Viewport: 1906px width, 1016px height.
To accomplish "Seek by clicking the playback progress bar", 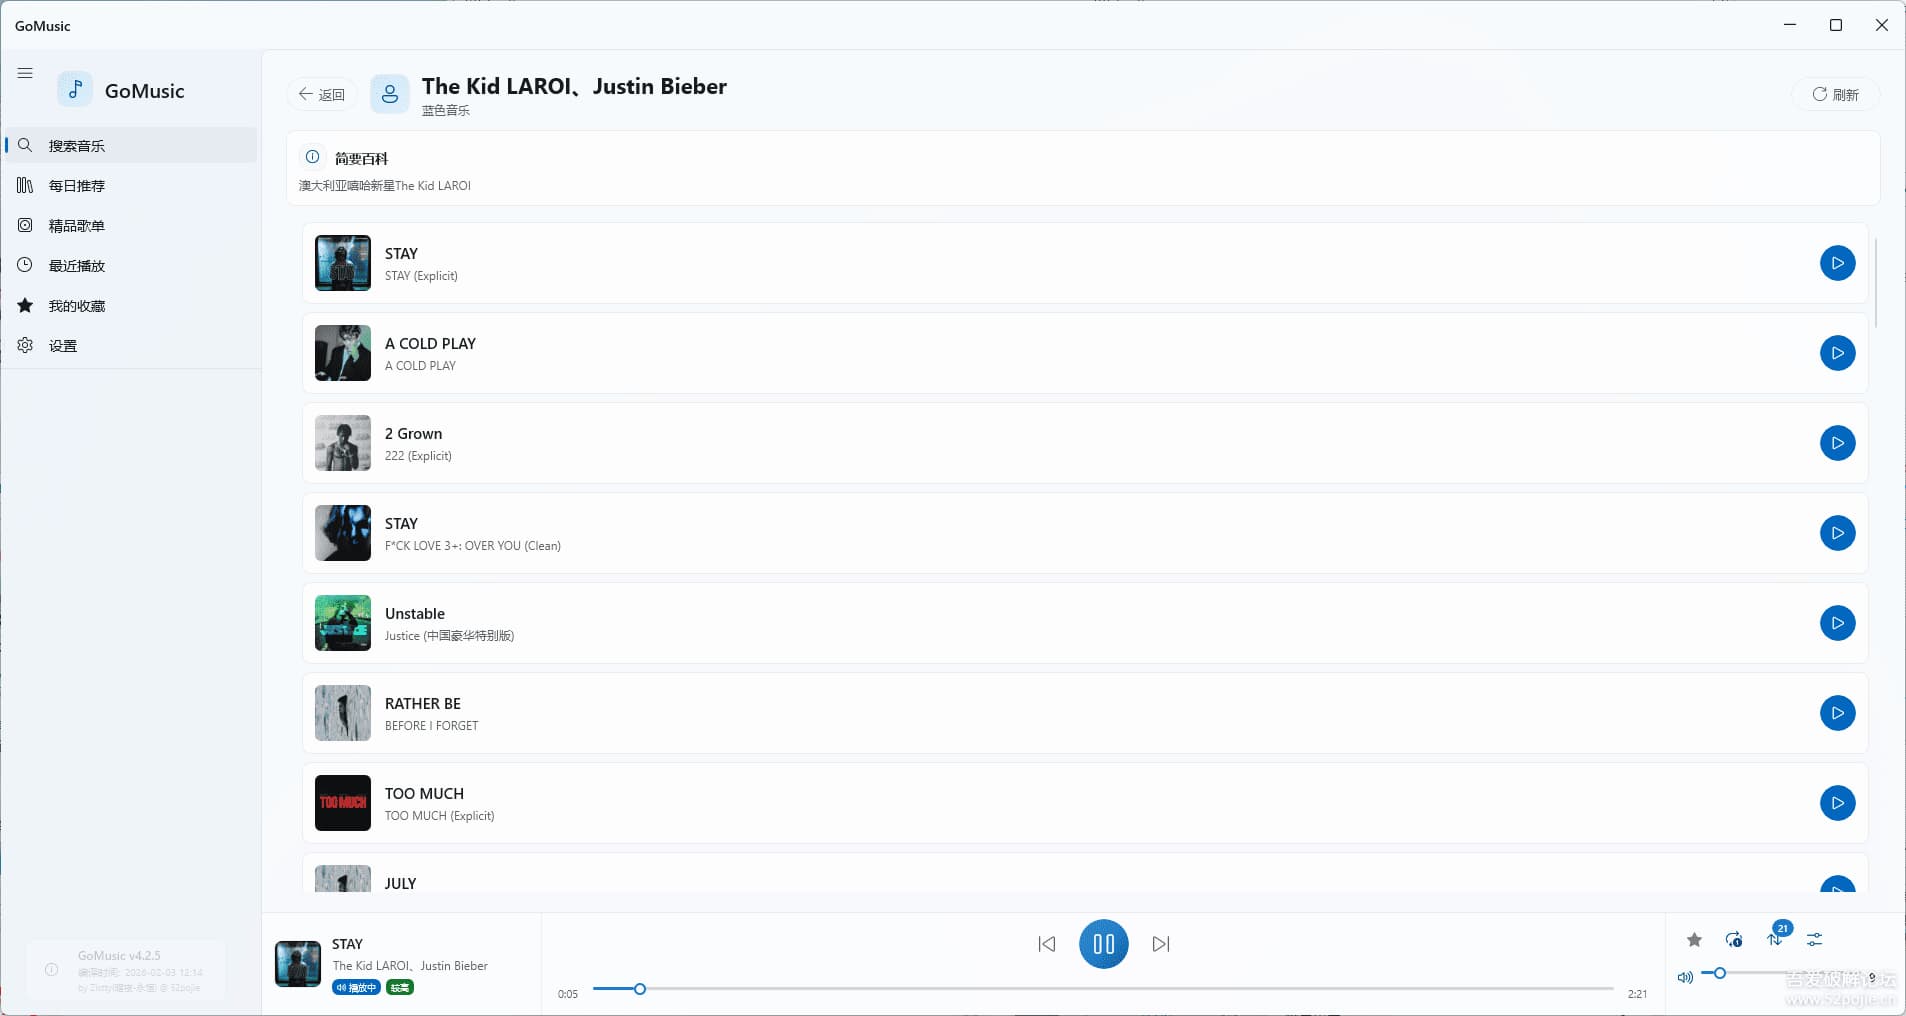I will point(1103,989).
